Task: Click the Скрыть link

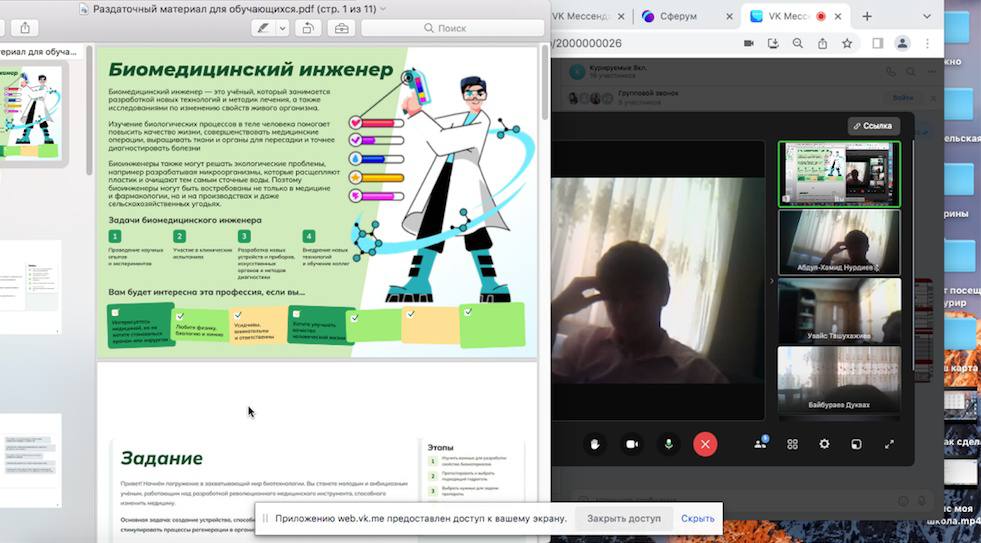Action: point(697,518)
